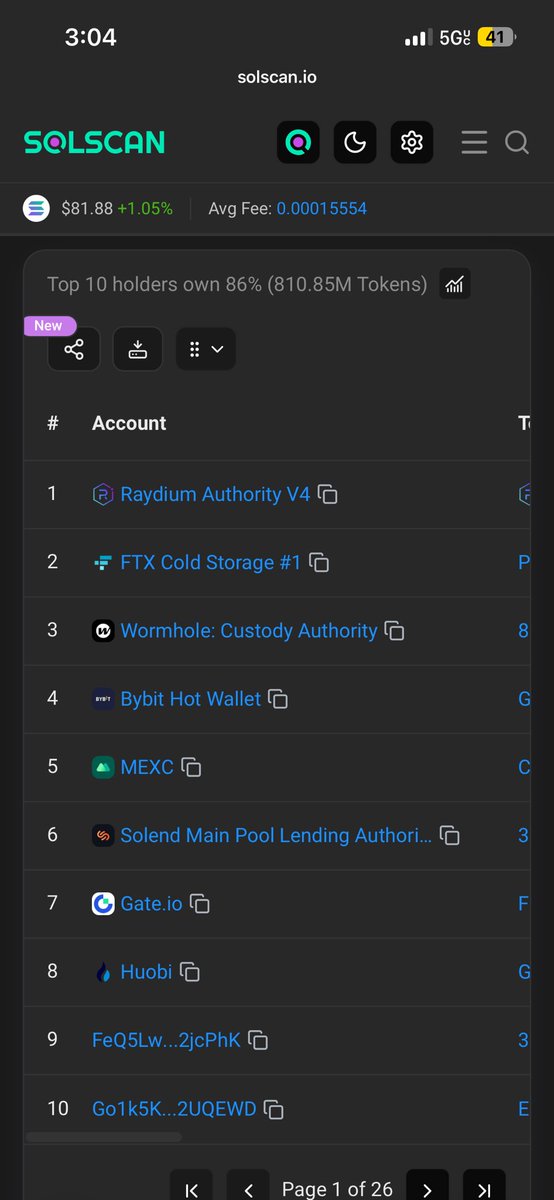554x1200 pixels.
Task: Tap Bybit logo icon in row 4
Action: coord(103,699)
